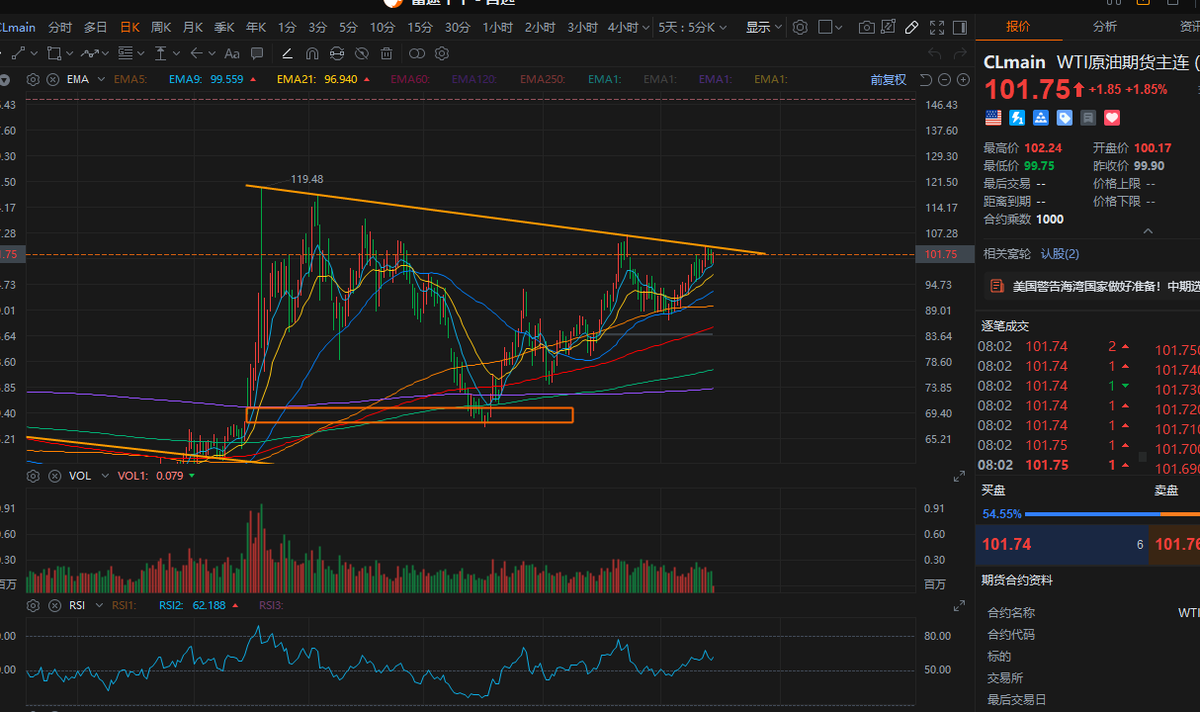Screen dimensions: 1200x712
Task: Zoom out the chart with minus icon
Action: coord(946,79)
